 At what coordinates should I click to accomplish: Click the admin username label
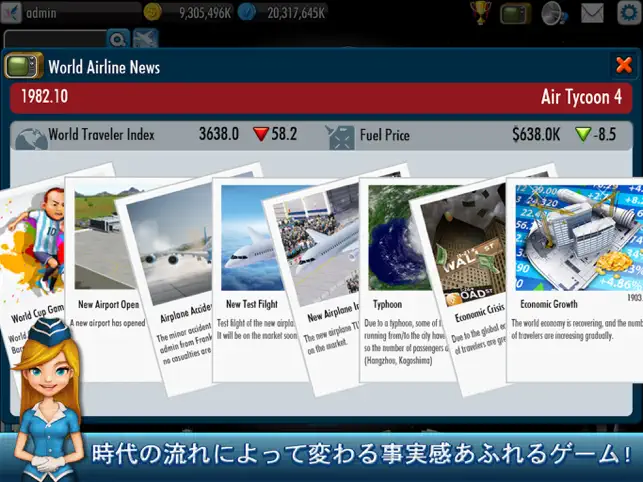(41, 13)
